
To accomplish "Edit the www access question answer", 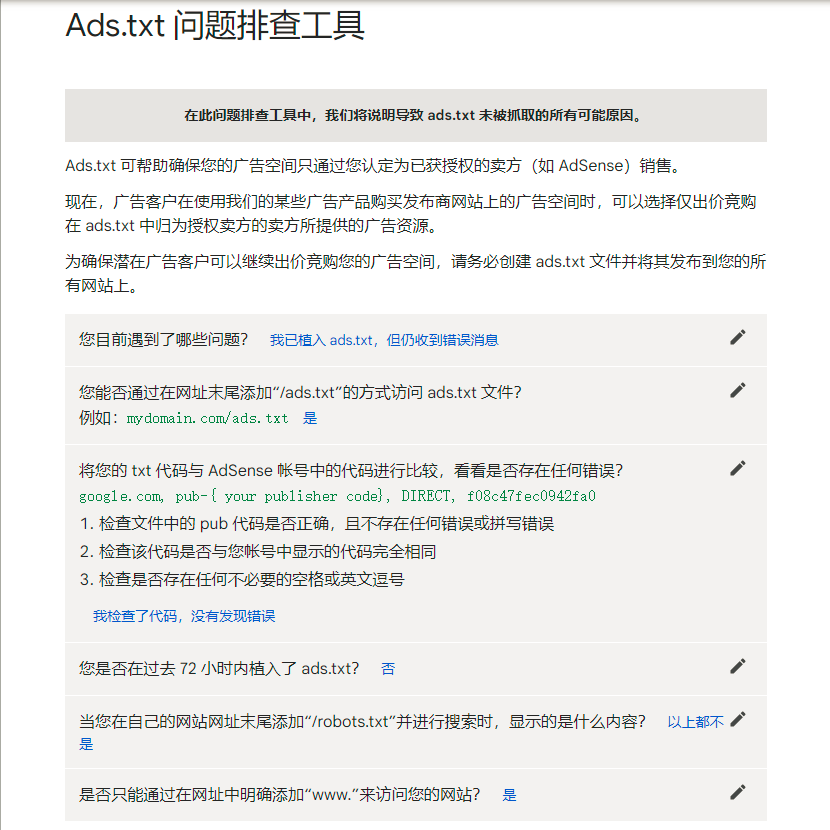I will point(737,791).
